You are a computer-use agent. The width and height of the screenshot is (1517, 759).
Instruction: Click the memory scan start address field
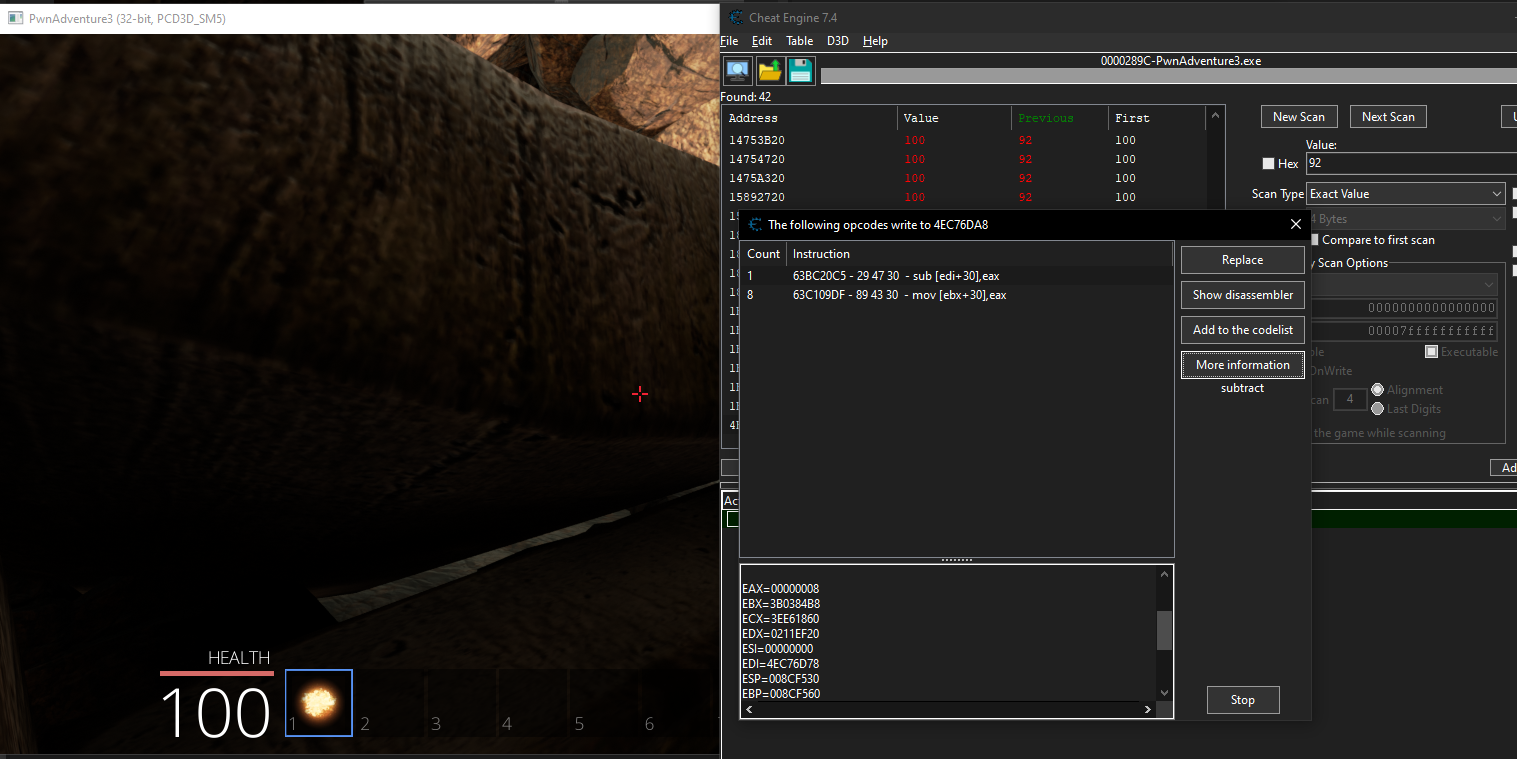tap(1404, 308)
